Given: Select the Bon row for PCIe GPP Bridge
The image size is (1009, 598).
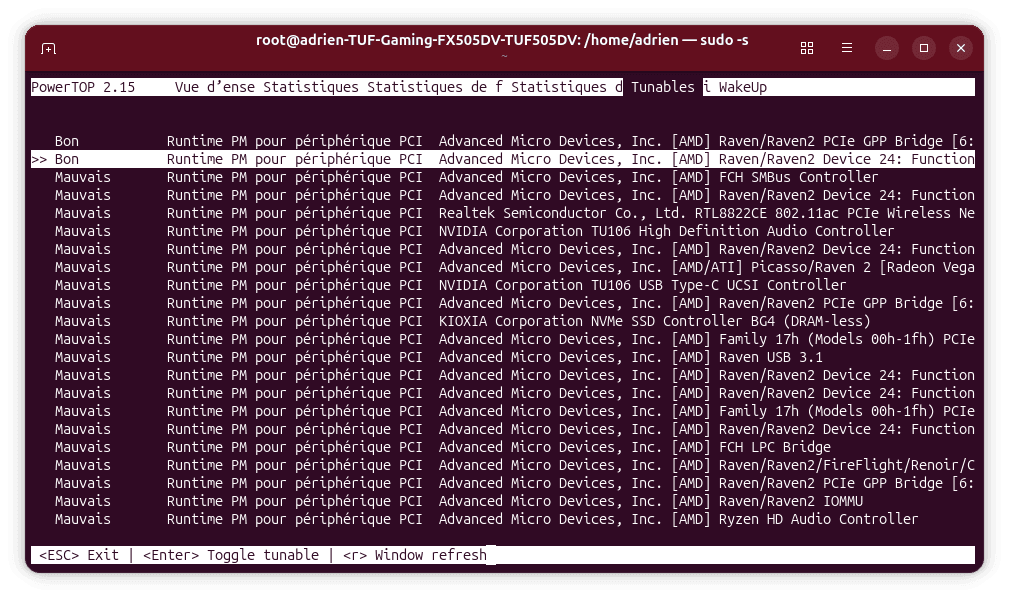Looking at the screenshot, I should pos(503,141).
